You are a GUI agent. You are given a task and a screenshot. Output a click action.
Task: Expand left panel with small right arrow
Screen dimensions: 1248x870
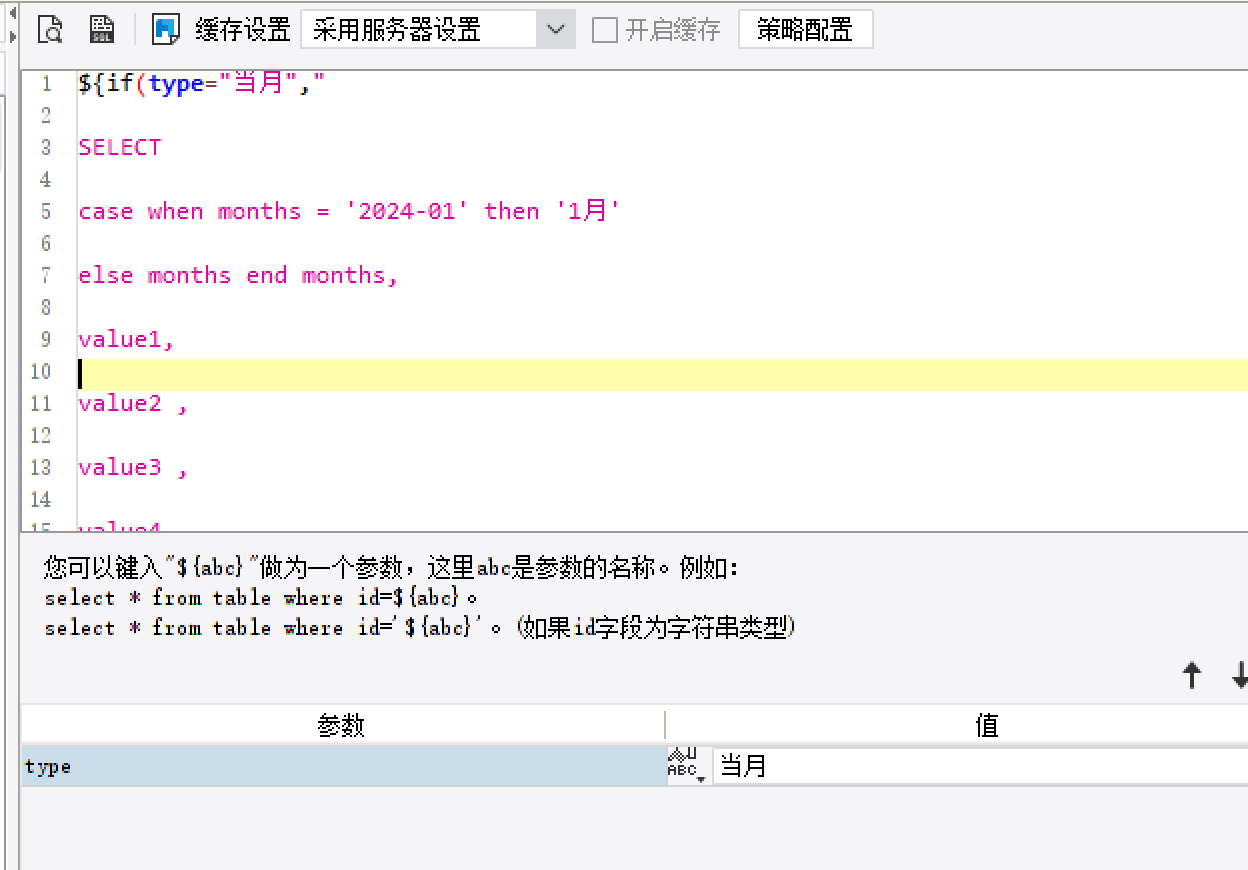(12, 38)
